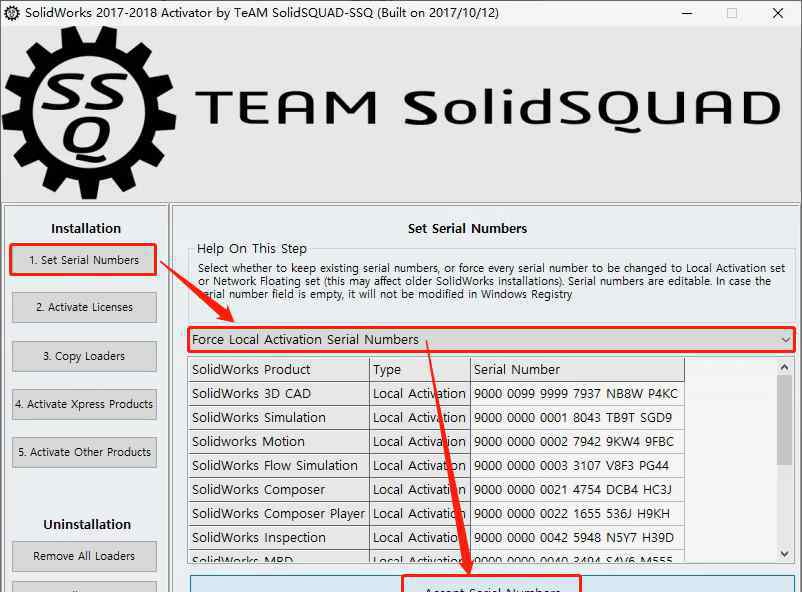Viewport: 802px width, 592px height.
Task: Edit serial number 9000 0000 0001 8043 TB9T SGD9
Action: click(x=577, y=418)
